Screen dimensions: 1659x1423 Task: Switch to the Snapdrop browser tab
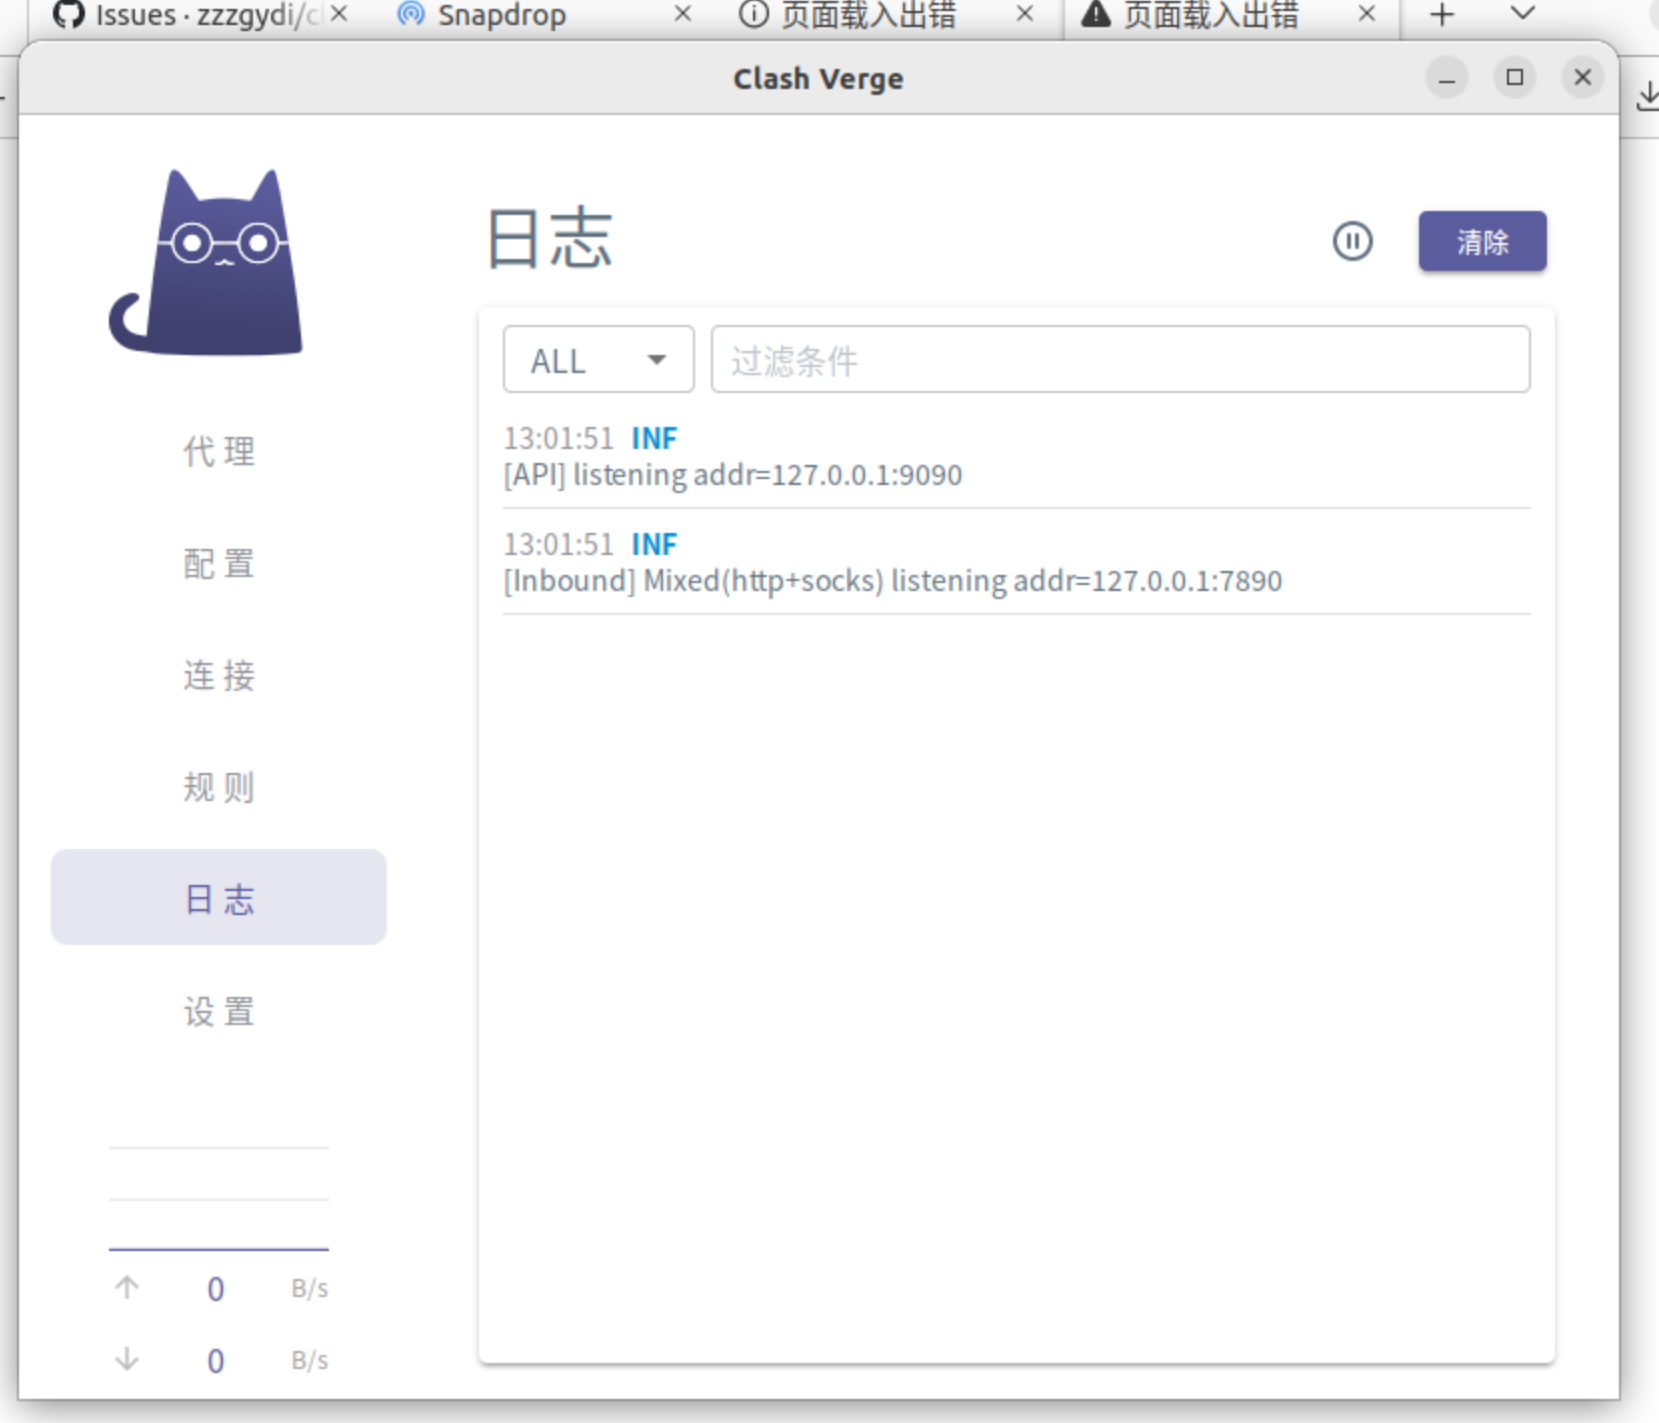(x=502, y=15)
